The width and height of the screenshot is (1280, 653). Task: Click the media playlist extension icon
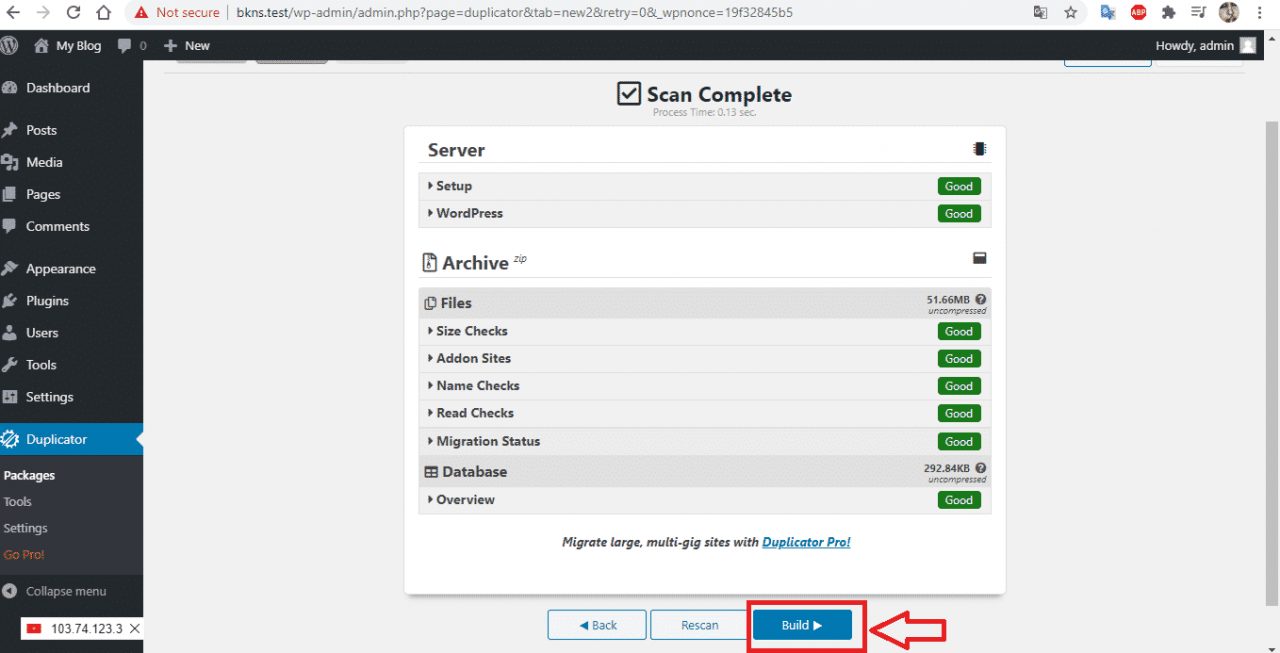(1199, 13)
